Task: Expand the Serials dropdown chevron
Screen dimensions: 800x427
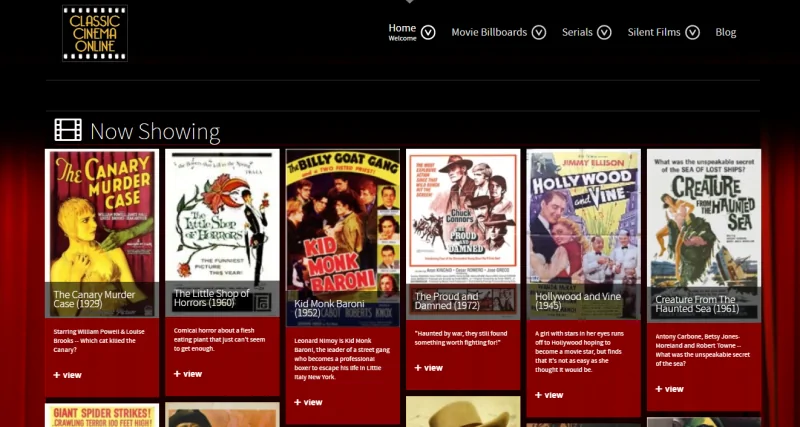Action: pos(604,33)
